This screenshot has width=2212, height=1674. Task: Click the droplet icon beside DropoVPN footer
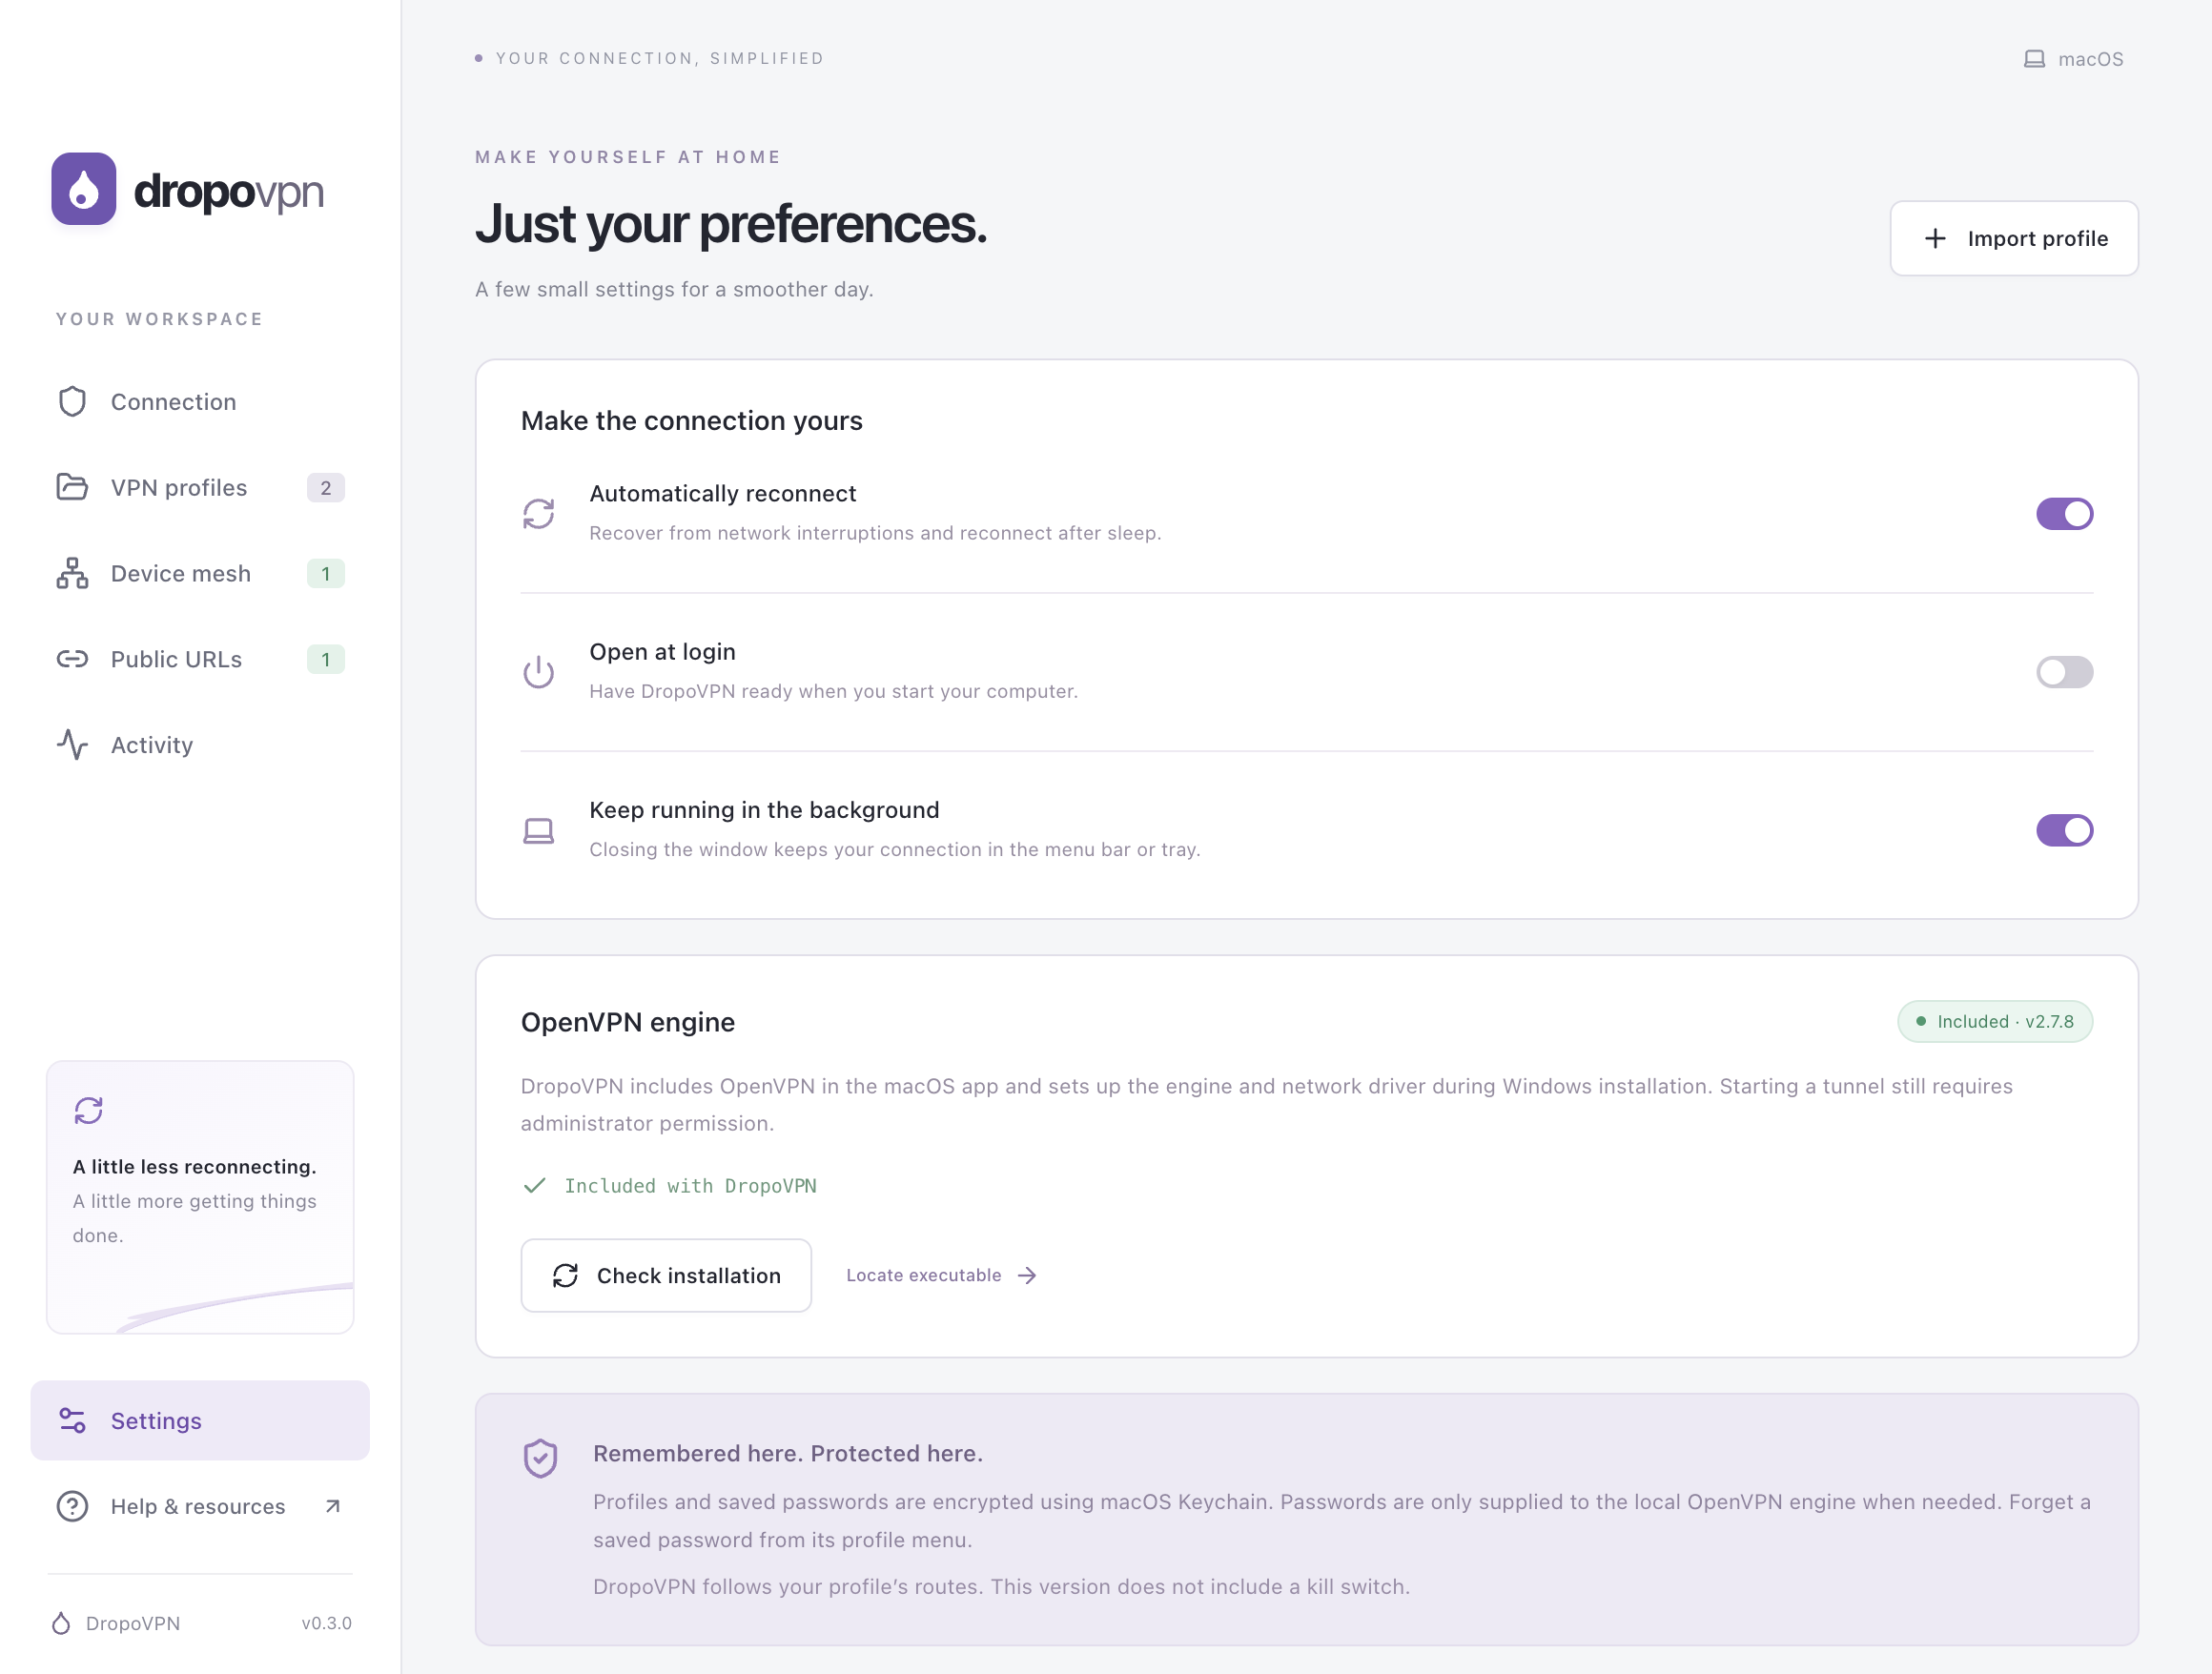[x=61, y=1623]
